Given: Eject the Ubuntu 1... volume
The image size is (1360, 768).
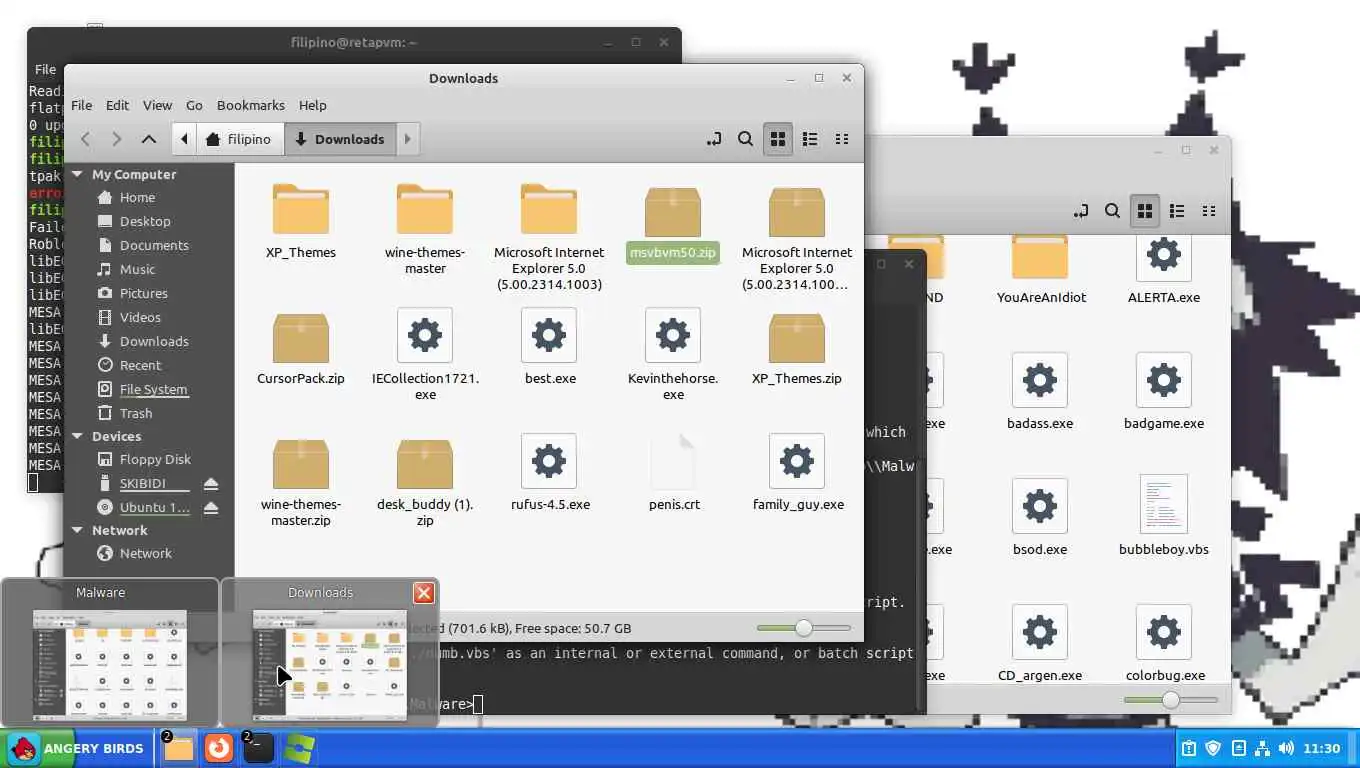Looking at the screenshot, I should click(210, 508).
